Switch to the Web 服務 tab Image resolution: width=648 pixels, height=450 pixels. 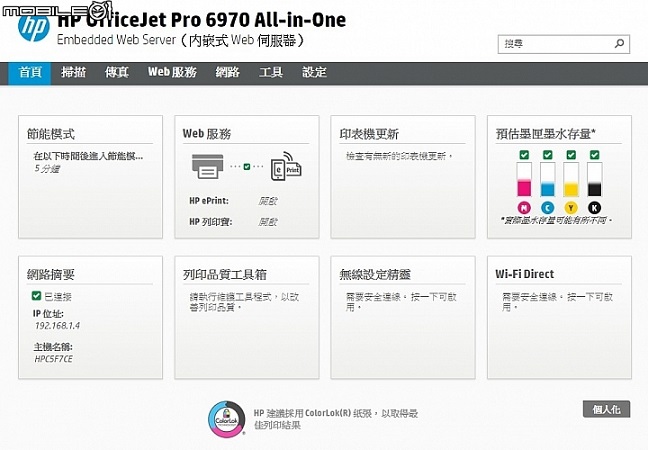(172, 72)
